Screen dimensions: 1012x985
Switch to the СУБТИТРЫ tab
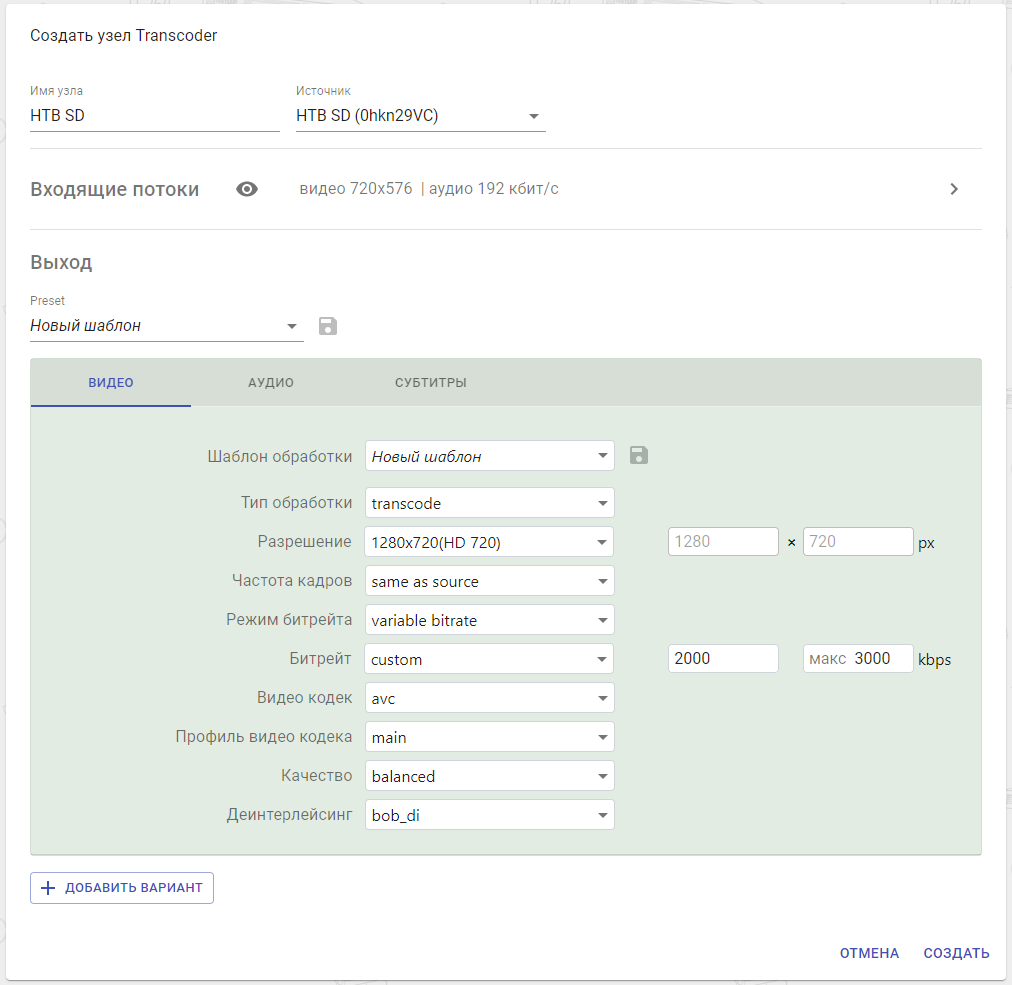click(430, 383)
